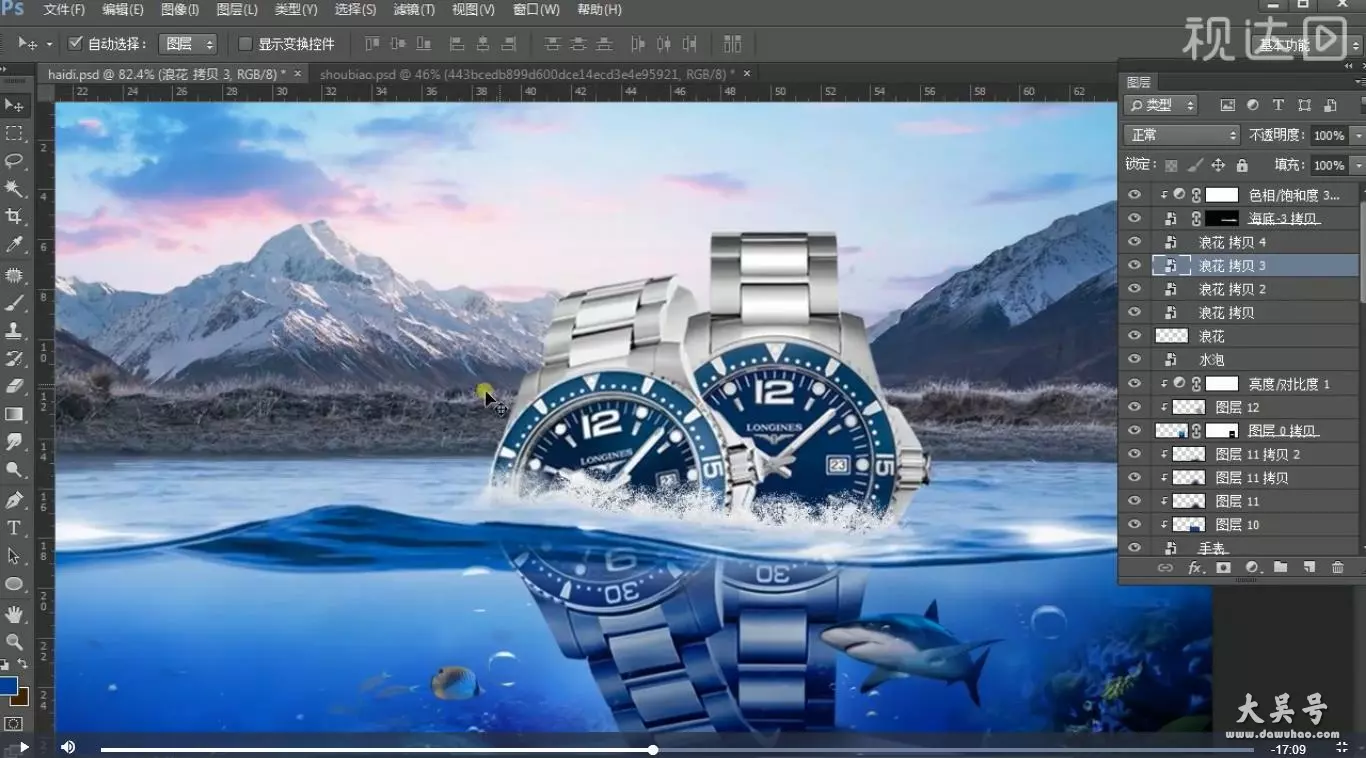Delete the selected layer
The image size is (1366, 758).
click(x=1338, y=568)
